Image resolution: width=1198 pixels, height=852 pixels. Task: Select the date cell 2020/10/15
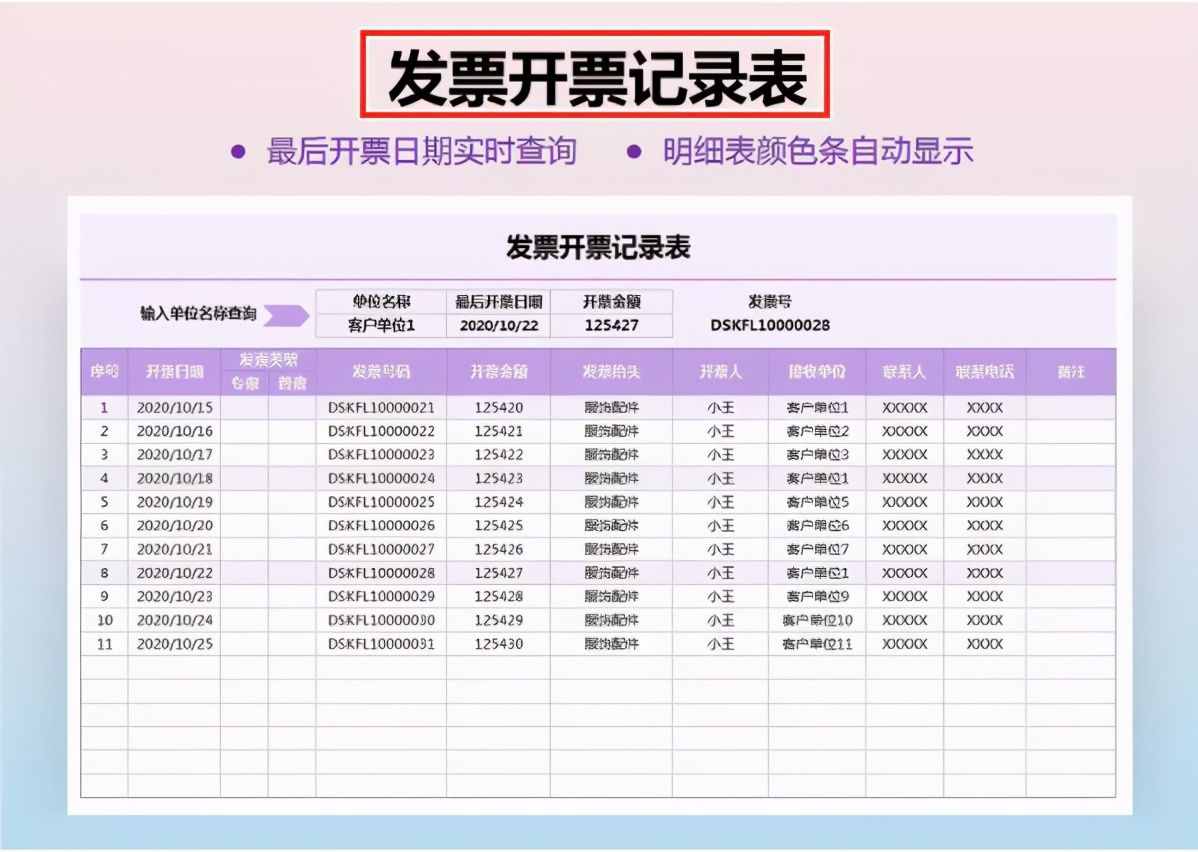point(174,408)
